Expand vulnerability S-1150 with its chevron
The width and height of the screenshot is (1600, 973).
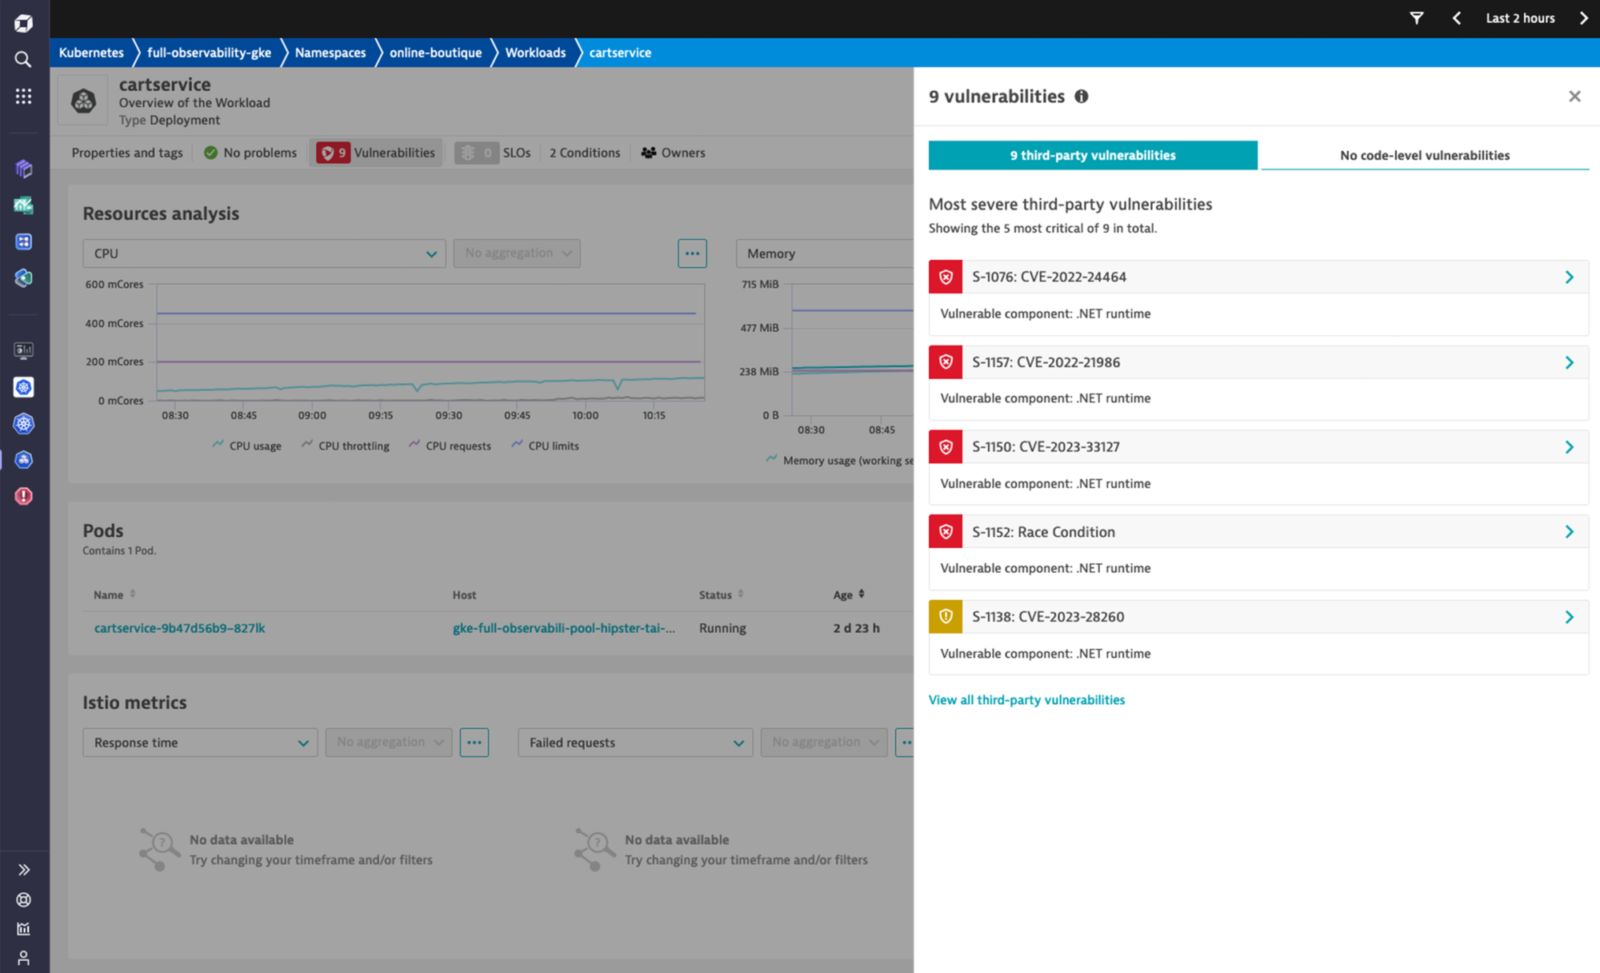1569,447
